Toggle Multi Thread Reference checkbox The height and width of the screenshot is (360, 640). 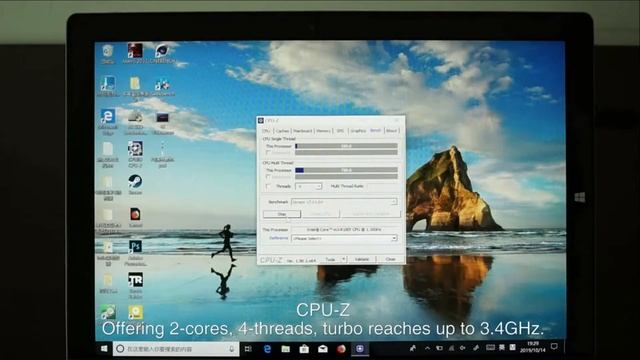click(268, 177)
